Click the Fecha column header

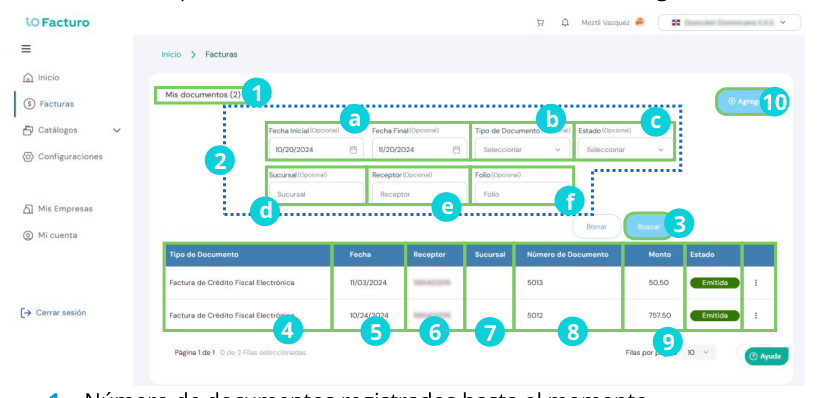coord(361,255)
